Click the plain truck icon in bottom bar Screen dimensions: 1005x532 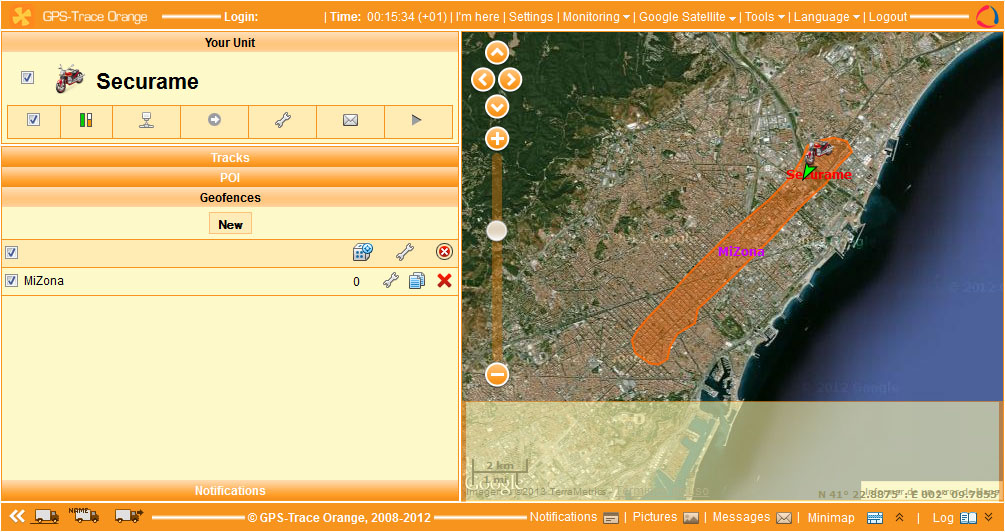click(46, 516)
